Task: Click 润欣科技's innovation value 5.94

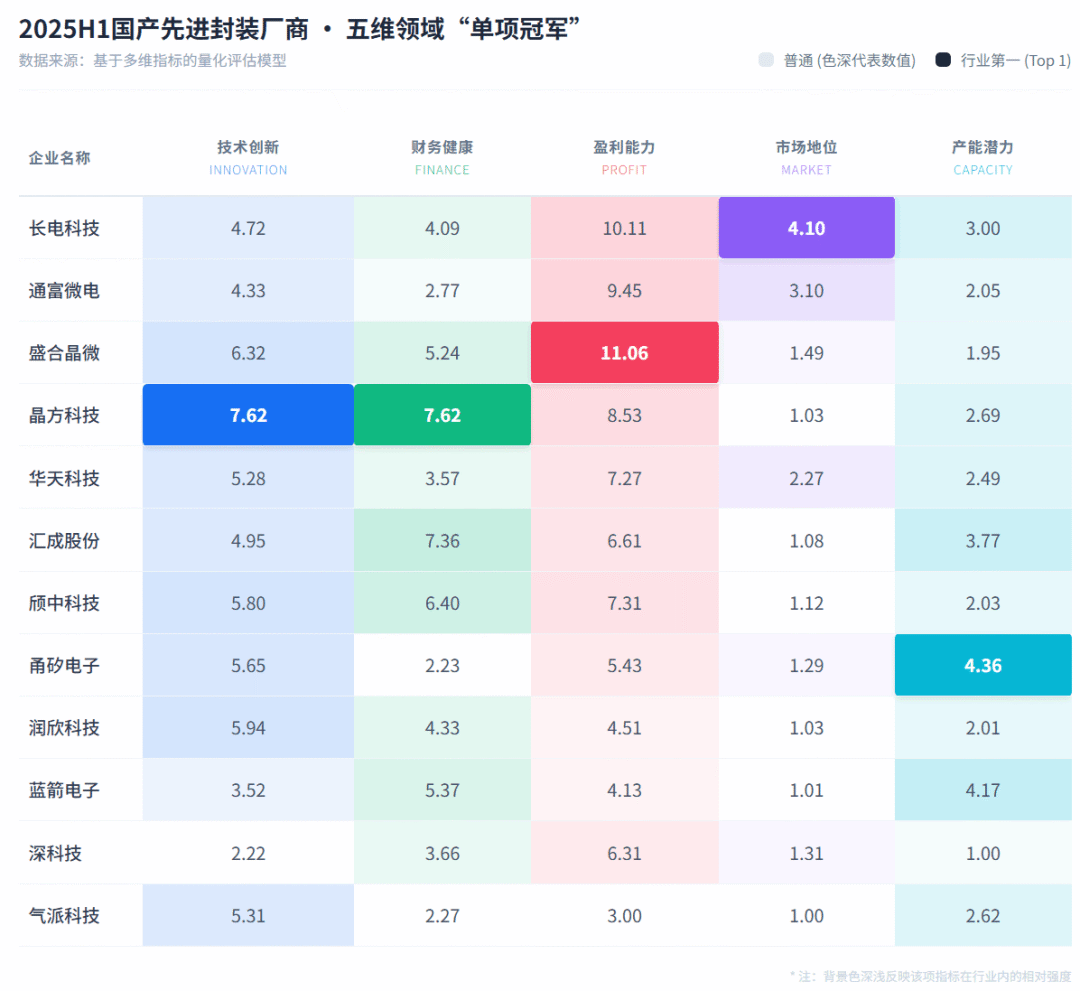Action: click(248, 728)
